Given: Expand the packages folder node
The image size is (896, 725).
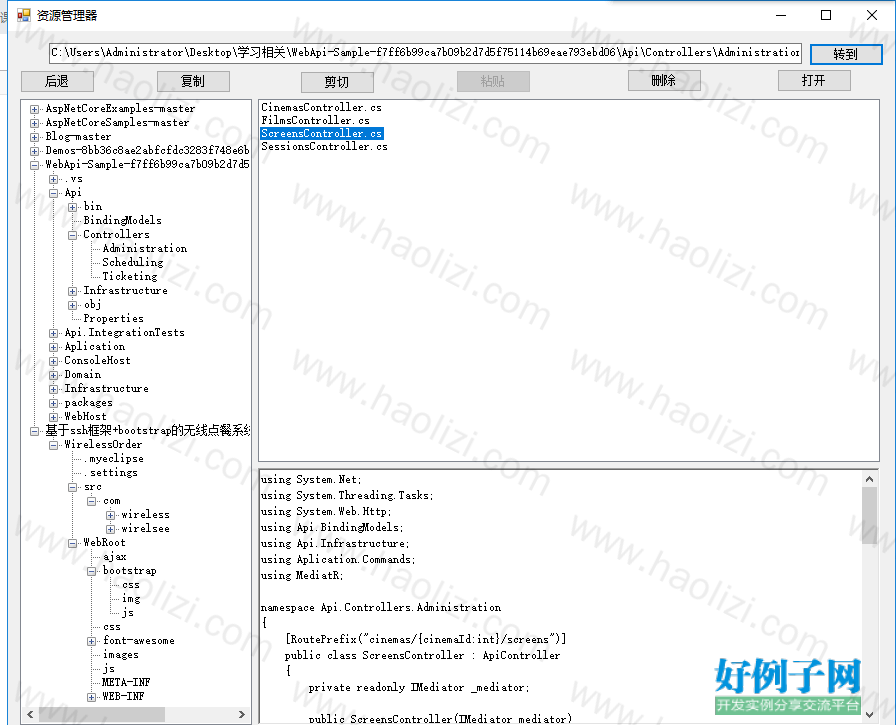Looking at the screenshot, I should click(x=54, y=403).
